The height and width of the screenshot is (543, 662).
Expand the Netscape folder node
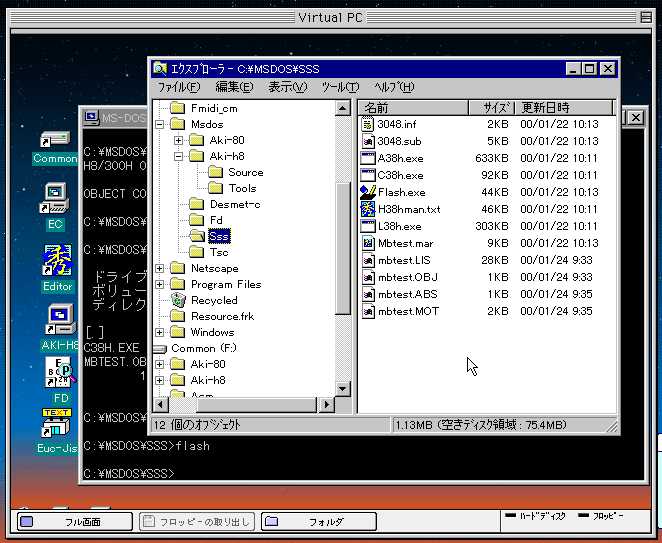click(x=160, y=269)
